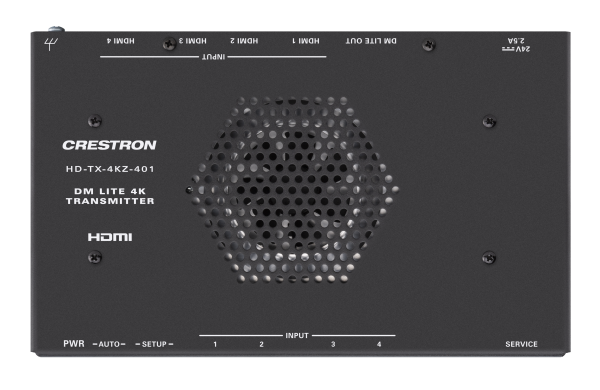The image size is (600, 390).
Task: Click the screw below the HDMI logo
Action: point(95,257)
